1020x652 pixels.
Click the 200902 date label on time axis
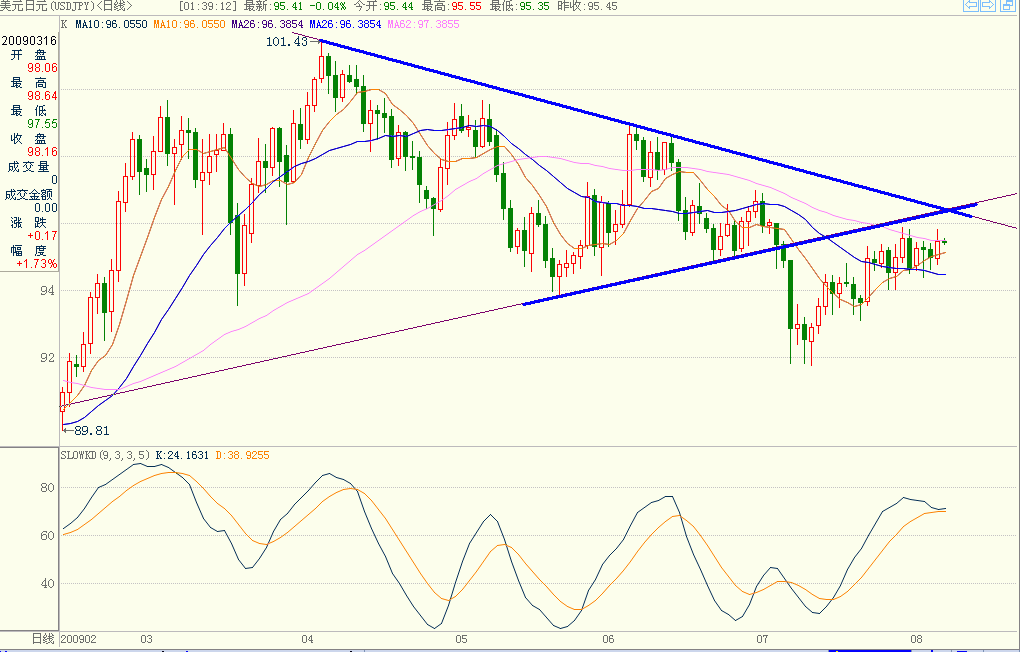(79, 639)
